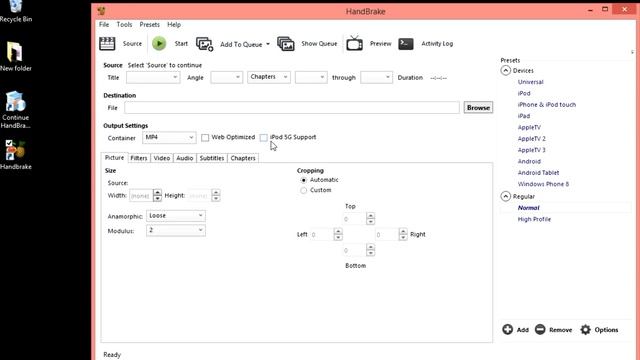Open the Anamorphic Loose dropdown
The height and width of the screenshot is (360, 640).
pos(176,216)
